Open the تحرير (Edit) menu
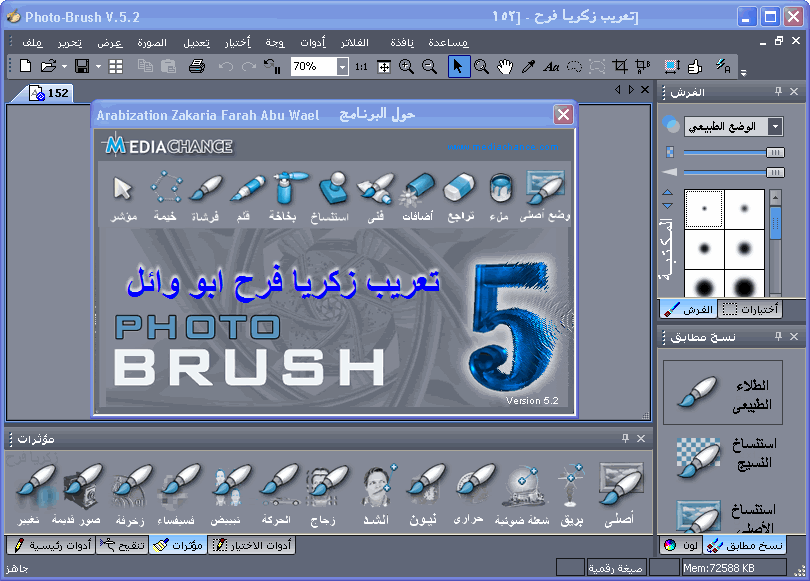Screen dimensions: 810x581 coord(70,42)
